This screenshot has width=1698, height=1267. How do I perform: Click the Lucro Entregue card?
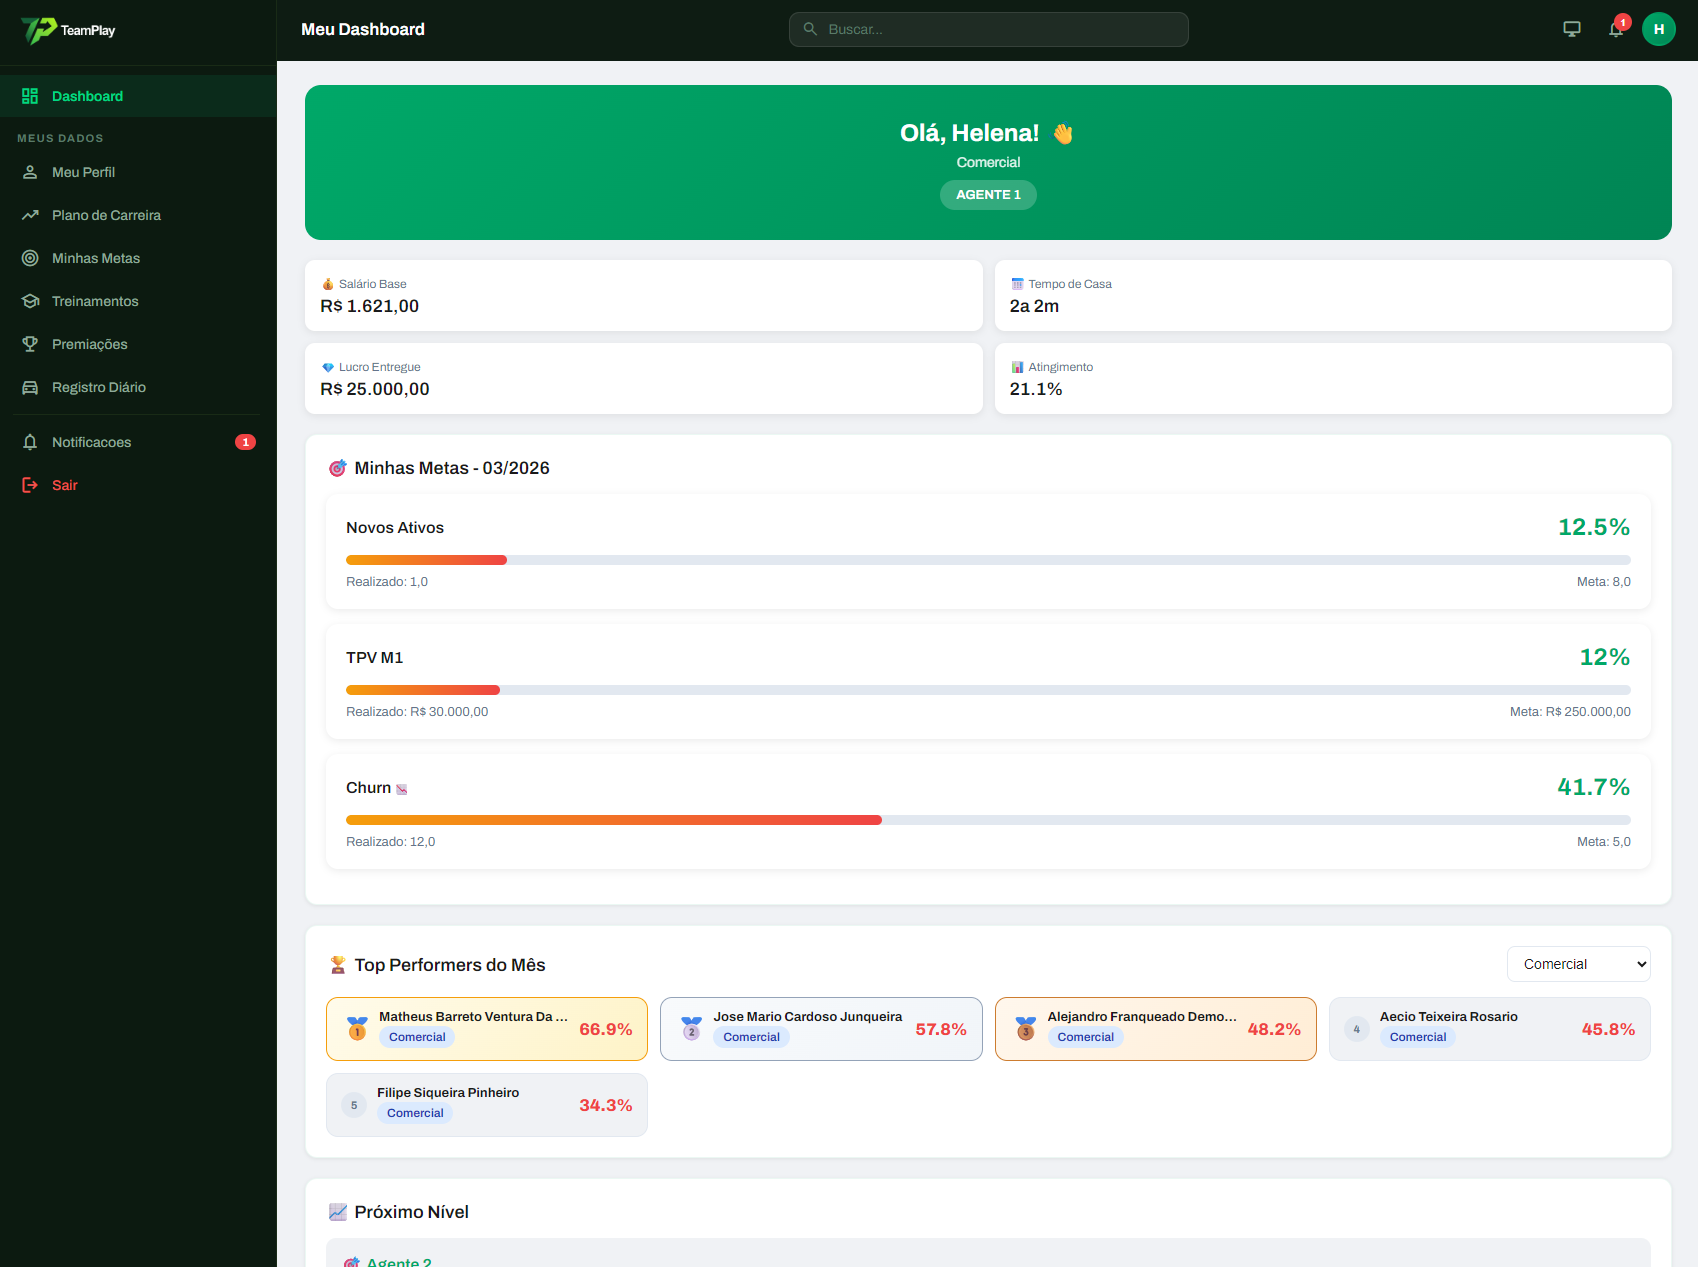click(643, 378)
